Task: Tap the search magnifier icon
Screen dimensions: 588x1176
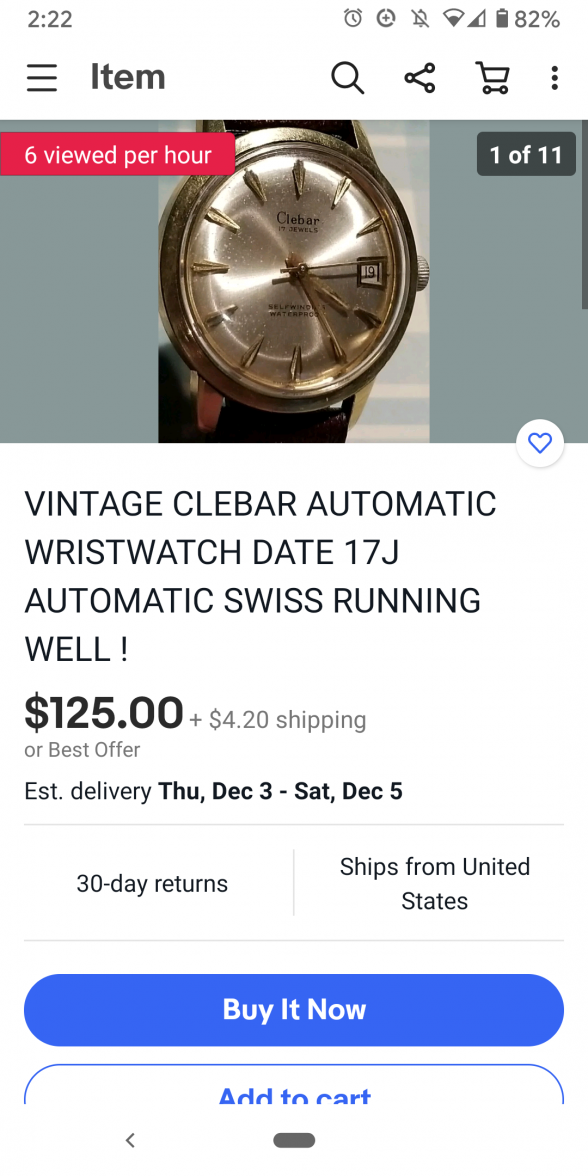Action: [347, 77]
